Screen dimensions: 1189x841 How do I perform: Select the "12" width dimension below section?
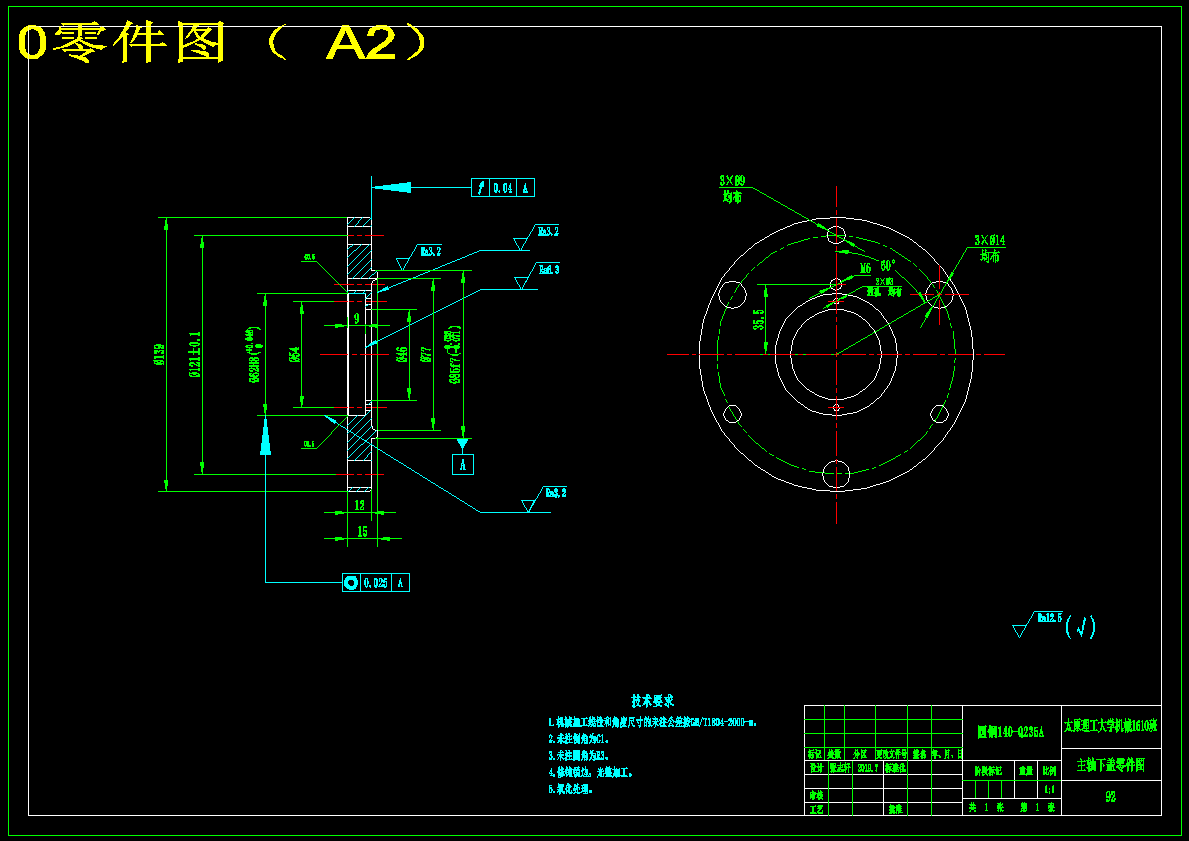[360, 505]
